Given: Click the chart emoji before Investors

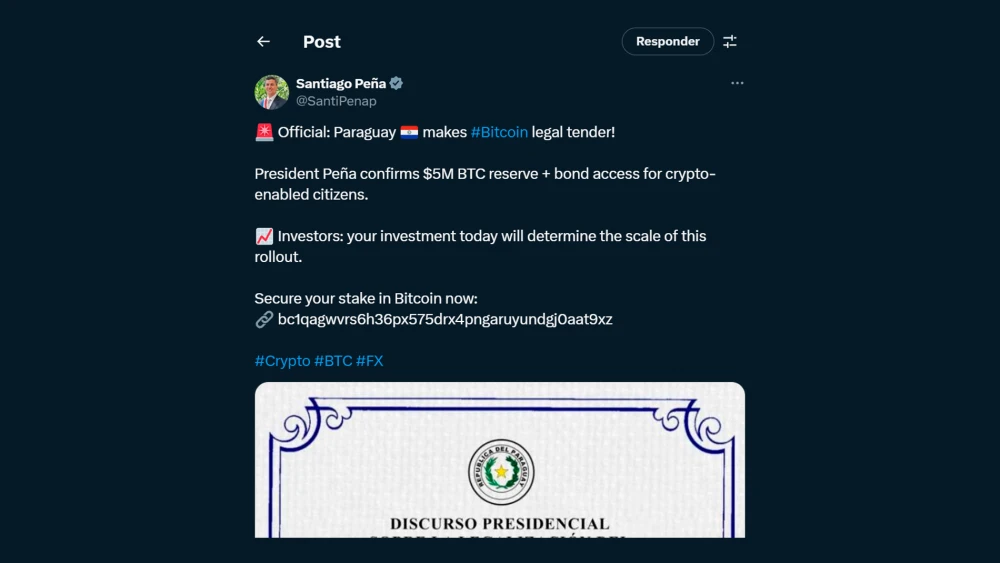Looking at the screenshot, I should tap(264, 236).
